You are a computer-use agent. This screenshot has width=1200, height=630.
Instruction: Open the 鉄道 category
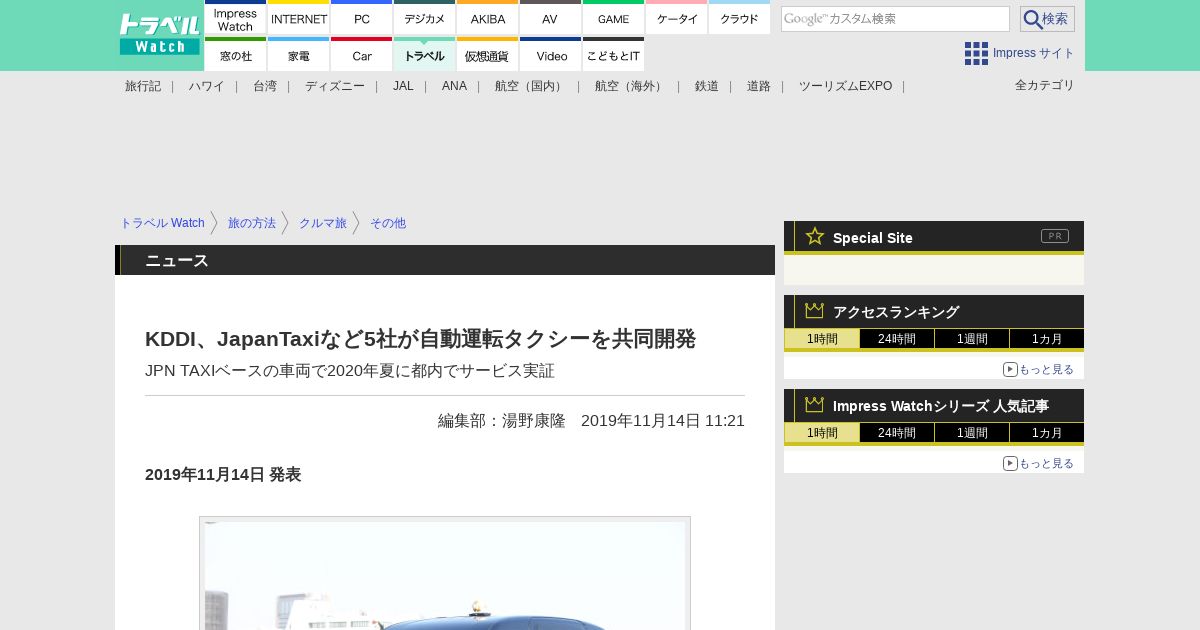[x=707, y=86]
